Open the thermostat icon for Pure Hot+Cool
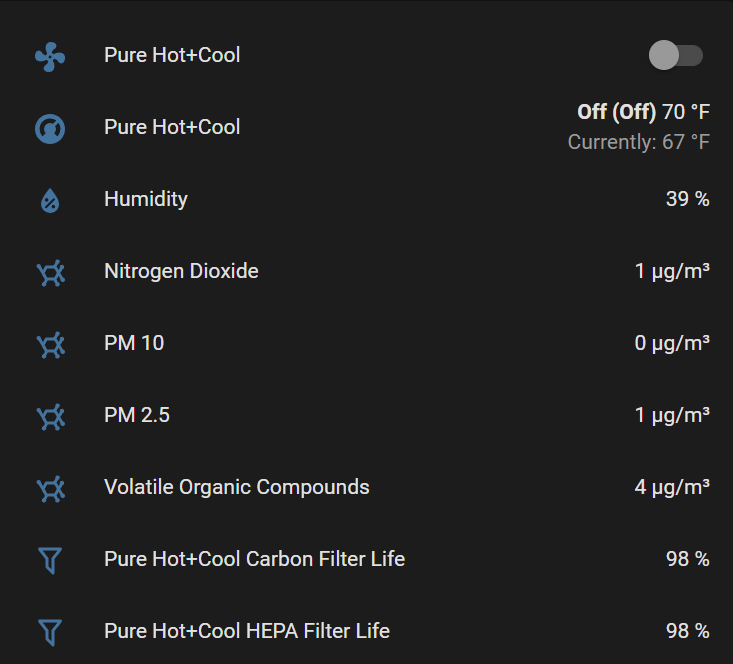The height and width of the screenshot is (664, 733). coord(50,129)
